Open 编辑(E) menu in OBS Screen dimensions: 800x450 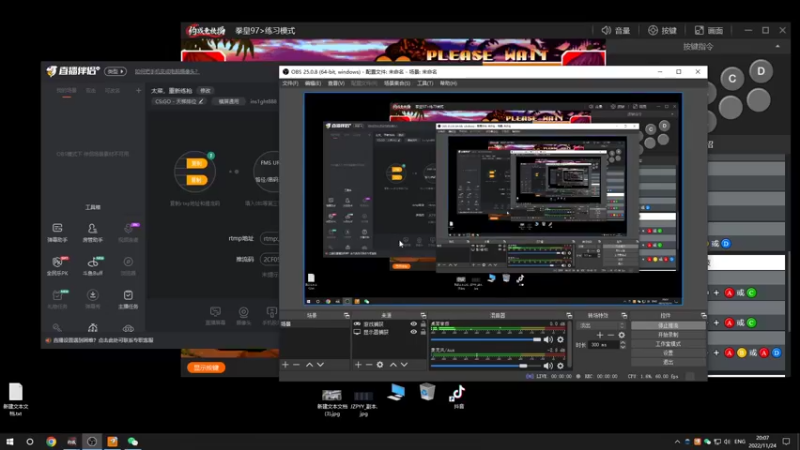313,83
